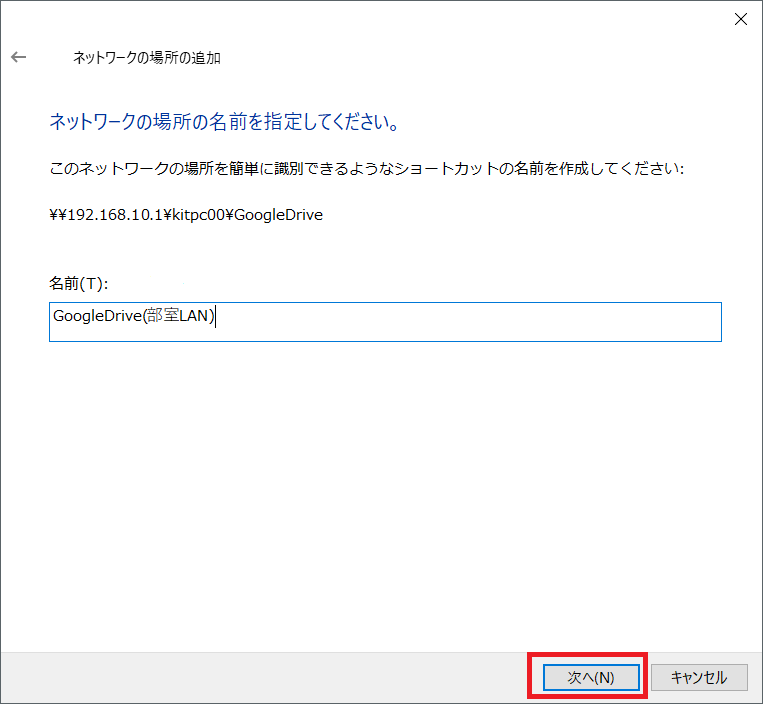Click the closing parenthesis in the name field
Viewport: 763px width, 704px height.
click(213, 316)
